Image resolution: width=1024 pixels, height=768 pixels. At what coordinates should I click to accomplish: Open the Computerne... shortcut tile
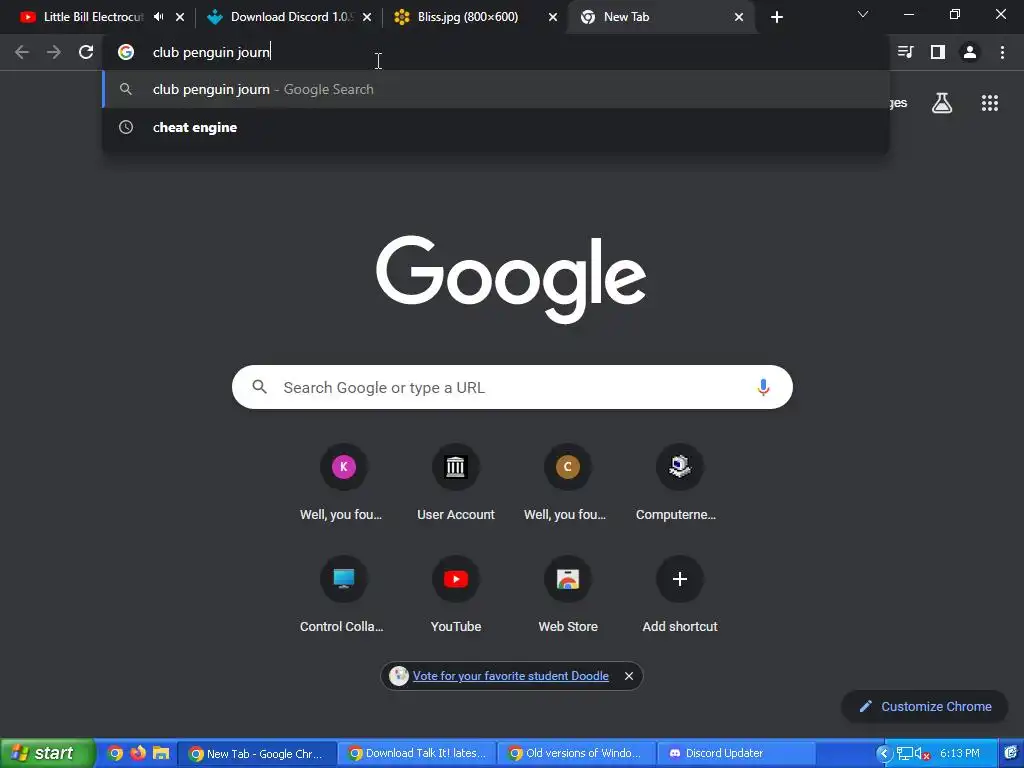[x=679, y=482]
